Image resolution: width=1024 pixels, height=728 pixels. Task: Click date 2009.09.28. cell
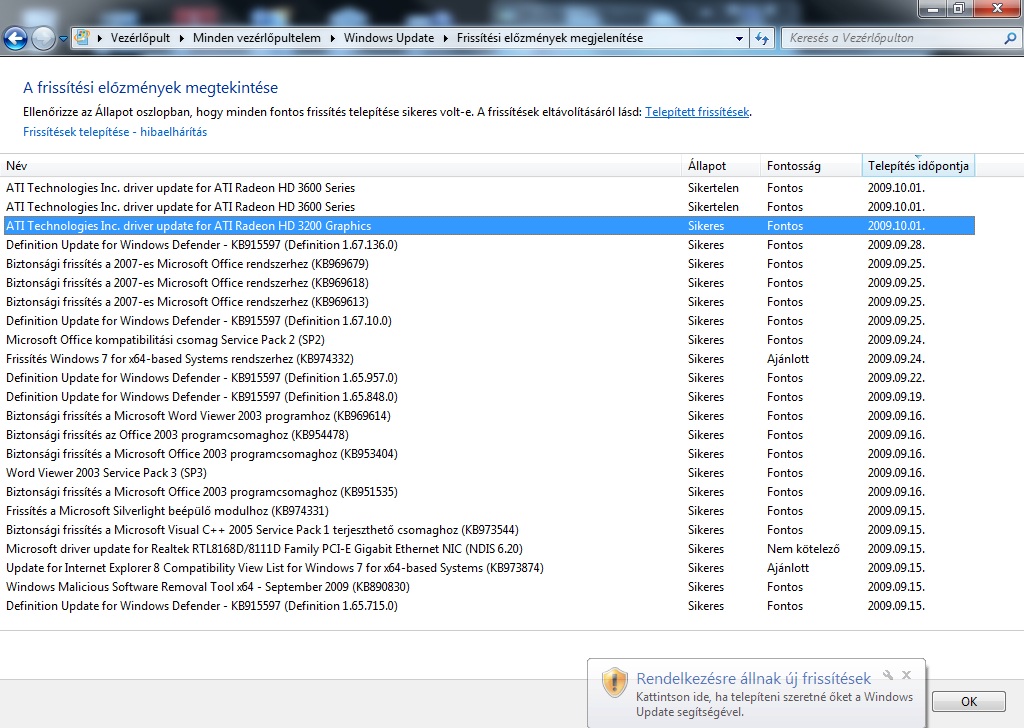(x=896, y=245)
